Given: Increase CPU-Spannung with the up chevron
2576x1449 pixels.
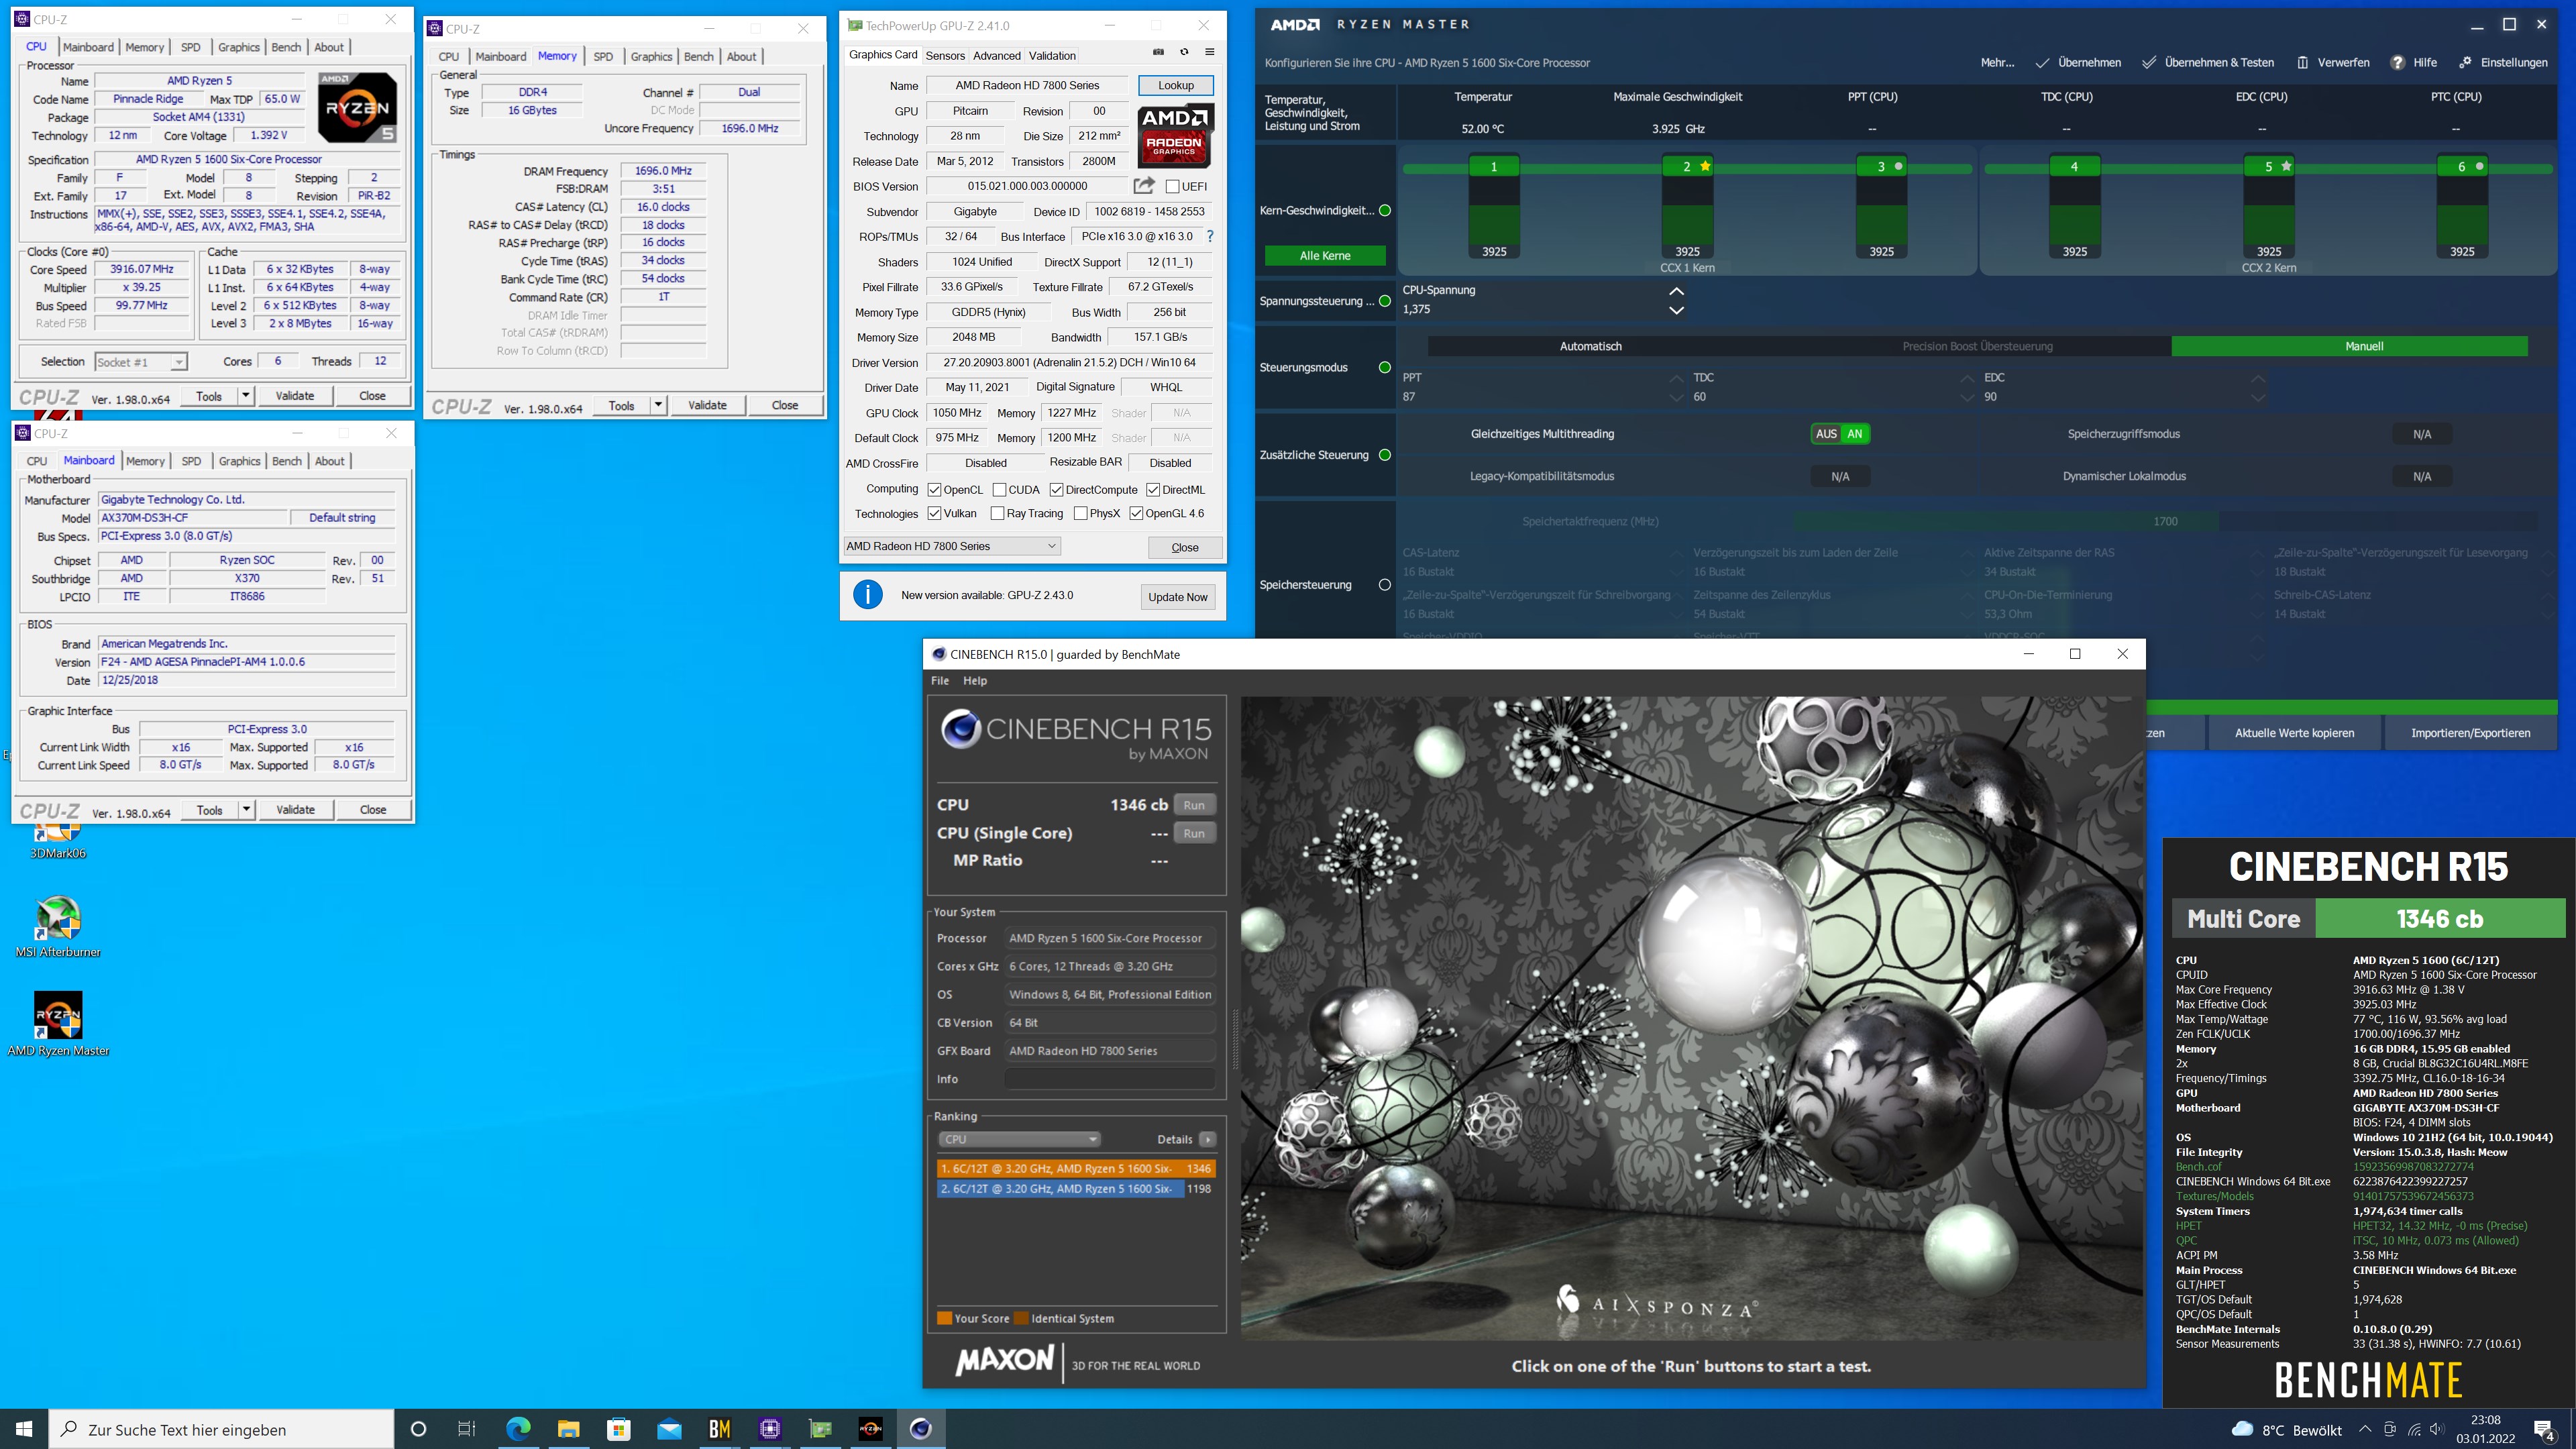Looking at the screenshot, I should [x=1677, y=291].
